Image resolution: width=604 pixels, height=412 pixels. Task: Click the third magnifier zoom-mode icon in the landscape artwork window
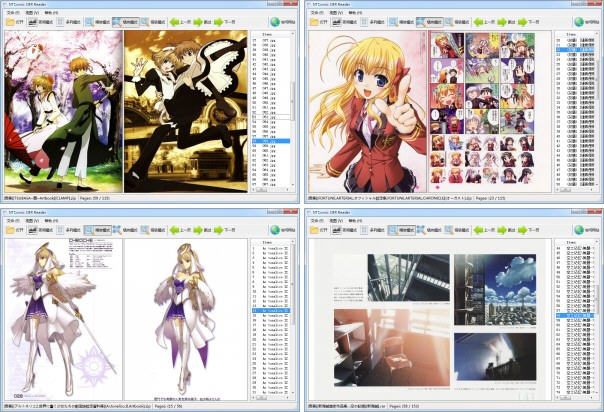pos(449,228)
